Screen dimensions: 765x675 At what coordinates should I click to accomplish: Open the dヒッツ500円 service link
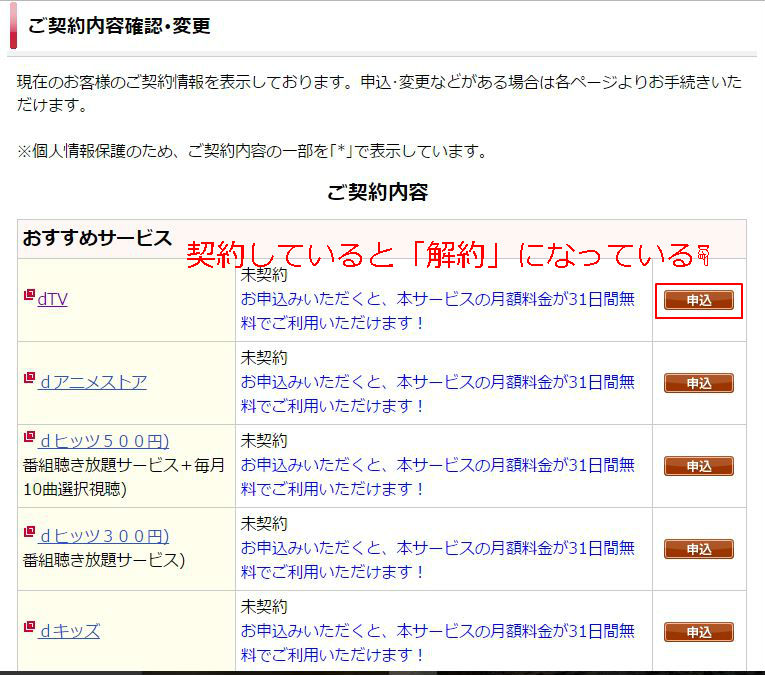tap(103, 441)
